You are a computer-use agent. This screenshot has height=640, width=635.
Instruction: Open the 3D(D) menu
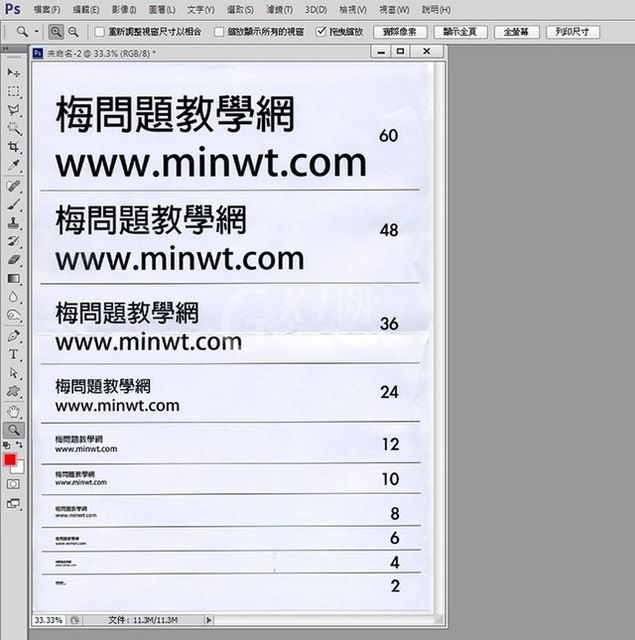tap(316, 10)
